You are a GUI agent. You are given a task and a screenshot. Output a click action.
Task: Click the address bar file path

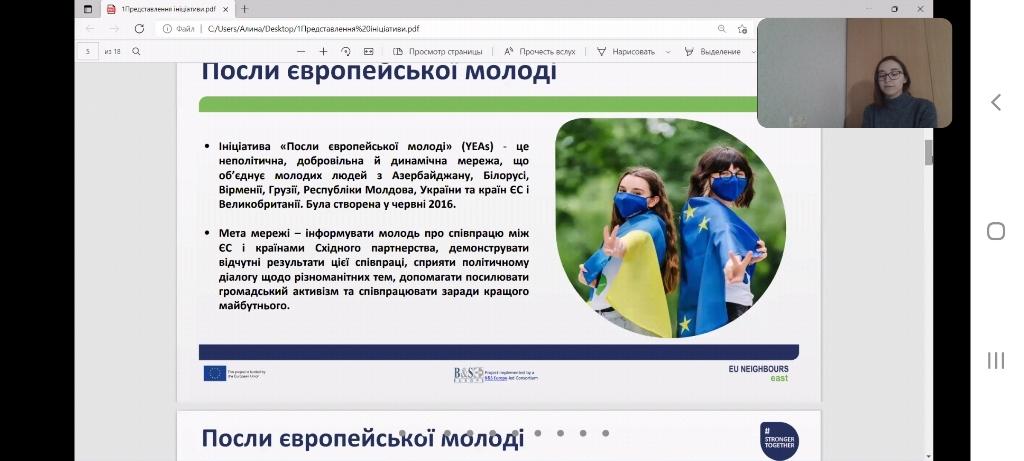pyautogui.click(x=300, y=29)
